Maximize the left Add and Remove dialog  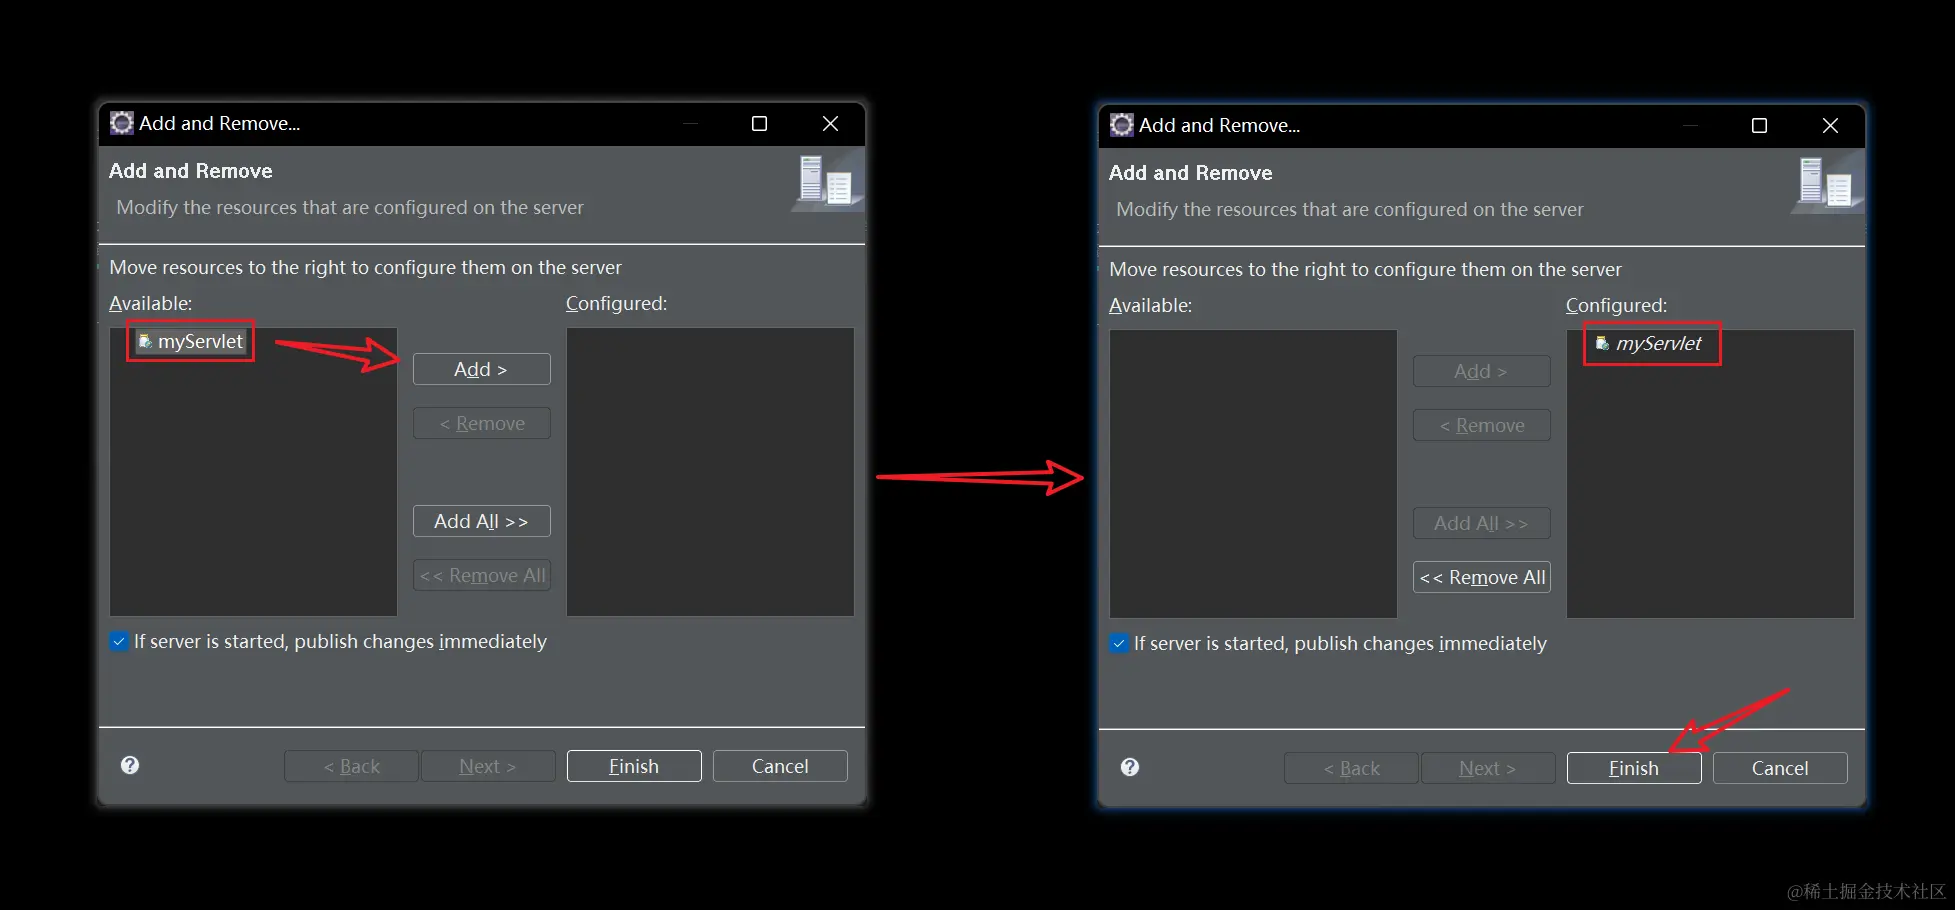pyautogui.click(x=759, y=123)
